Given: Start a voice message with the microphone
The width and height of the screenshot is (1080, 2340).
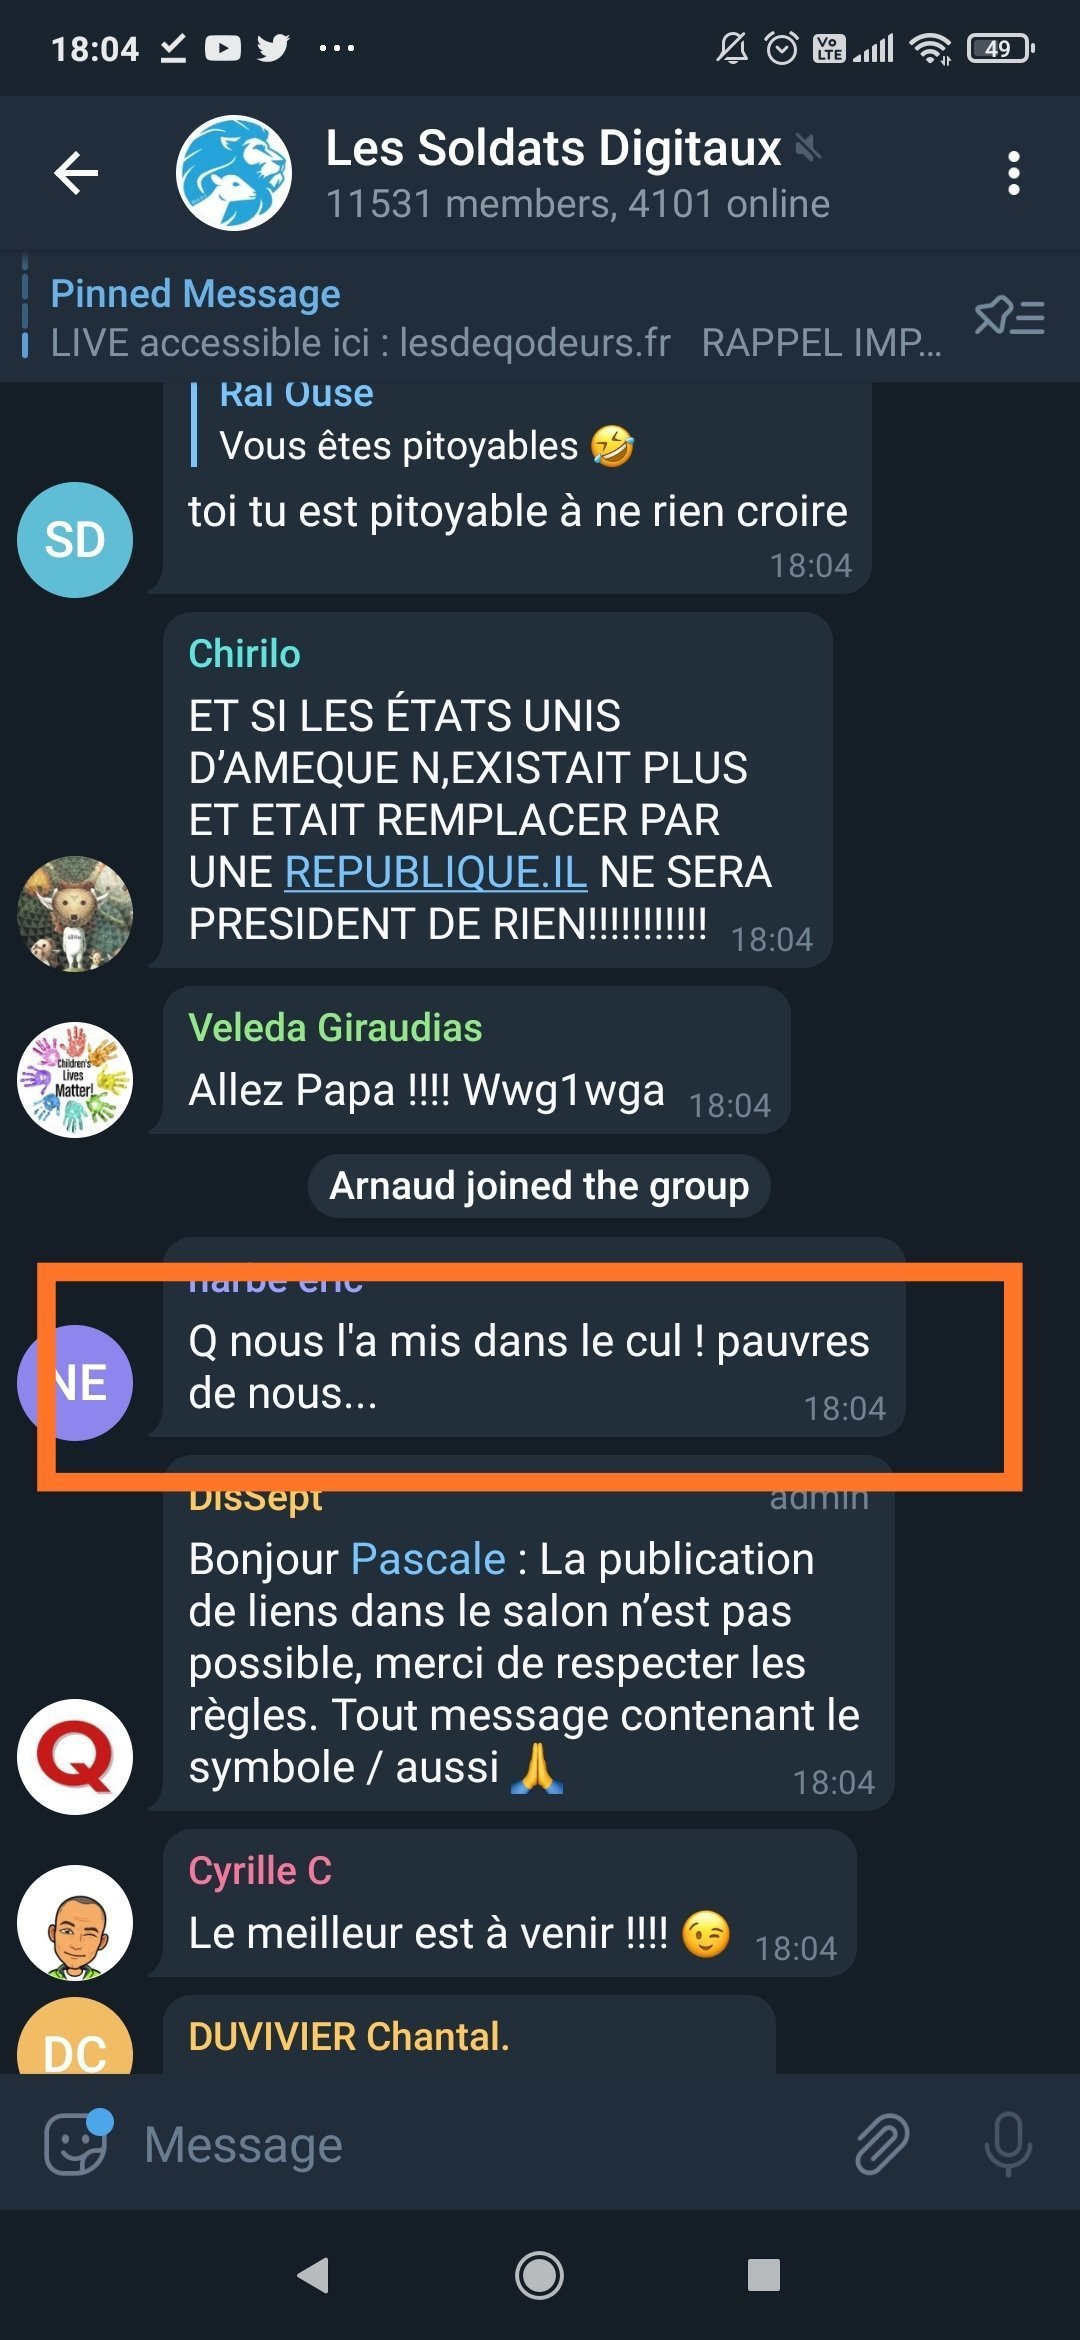Looking at the screenshot, I should pos(1007,2144).
